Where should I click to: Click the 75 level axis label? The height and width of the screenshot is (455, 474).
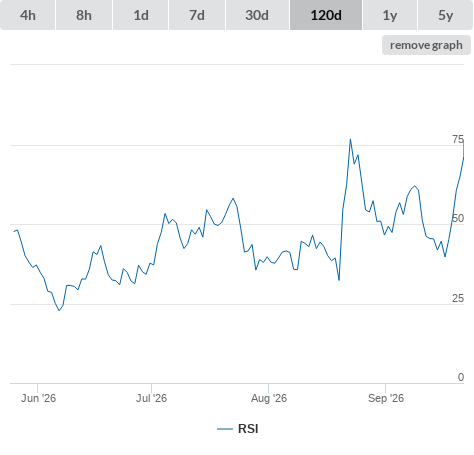coord(458,139)
